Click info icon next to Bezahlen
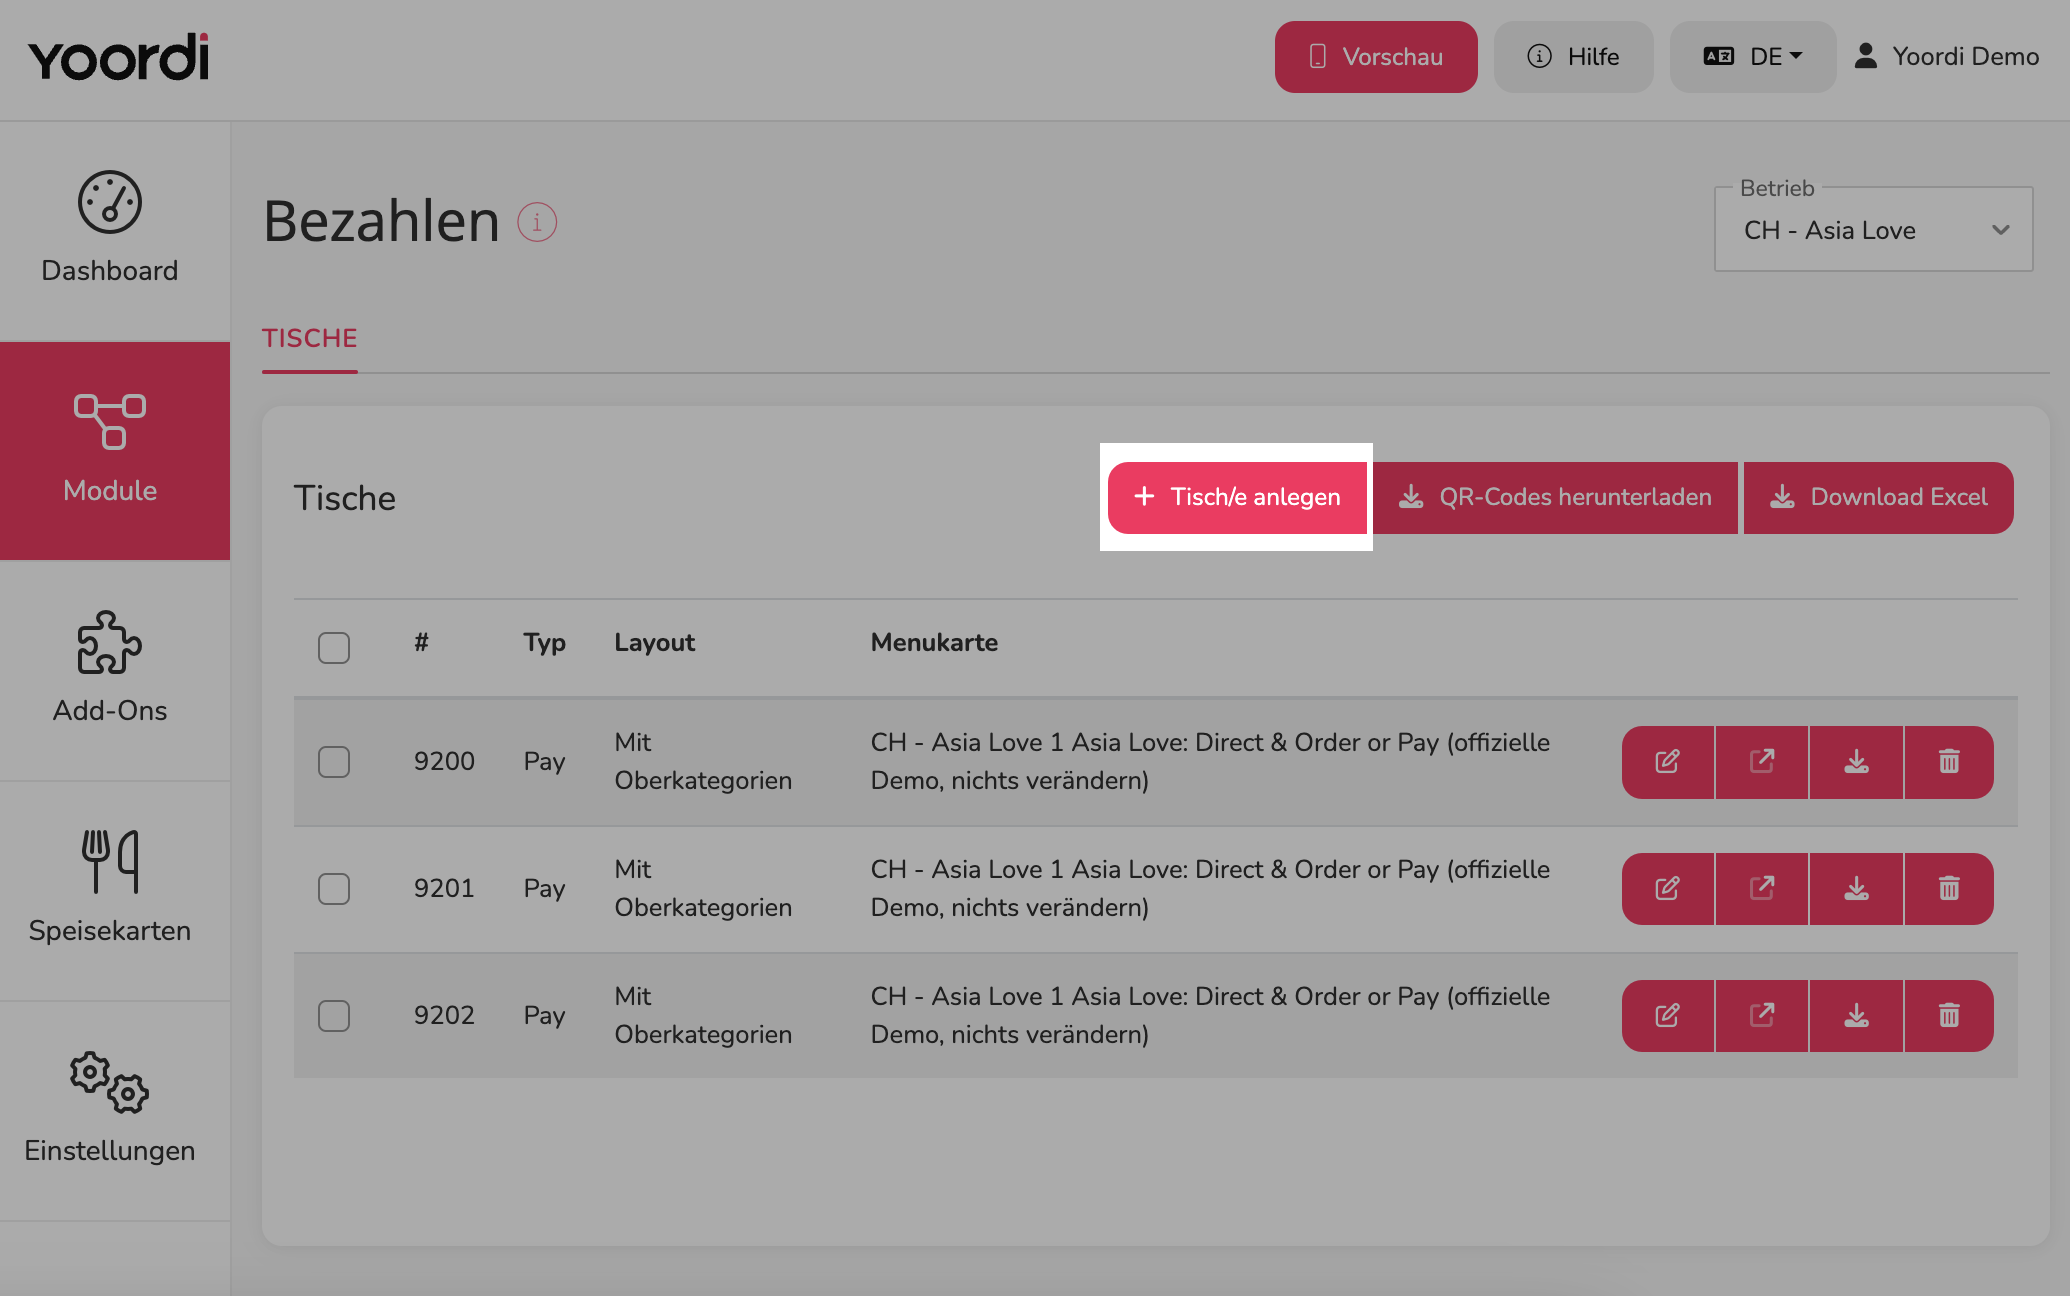Screen dimensions: 2070x1296 click(x=537, y=222)
